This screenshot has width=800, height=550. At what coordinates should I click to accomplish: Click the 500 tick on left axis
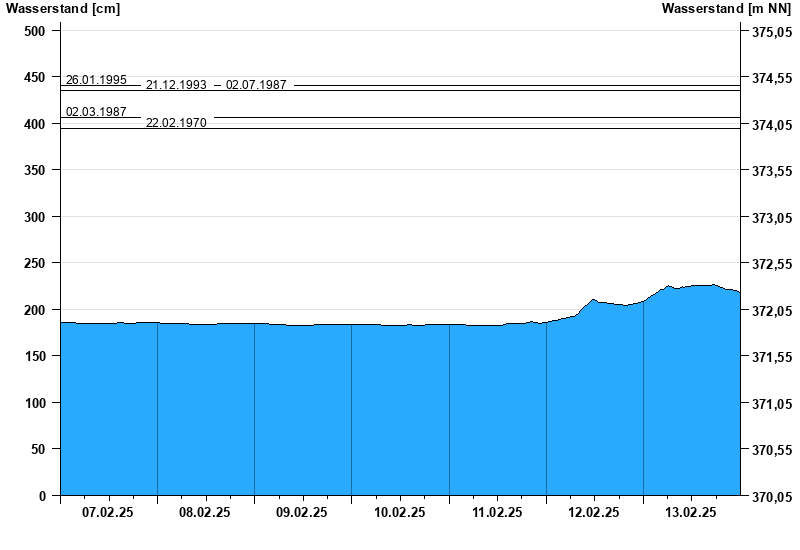(35, 31)
